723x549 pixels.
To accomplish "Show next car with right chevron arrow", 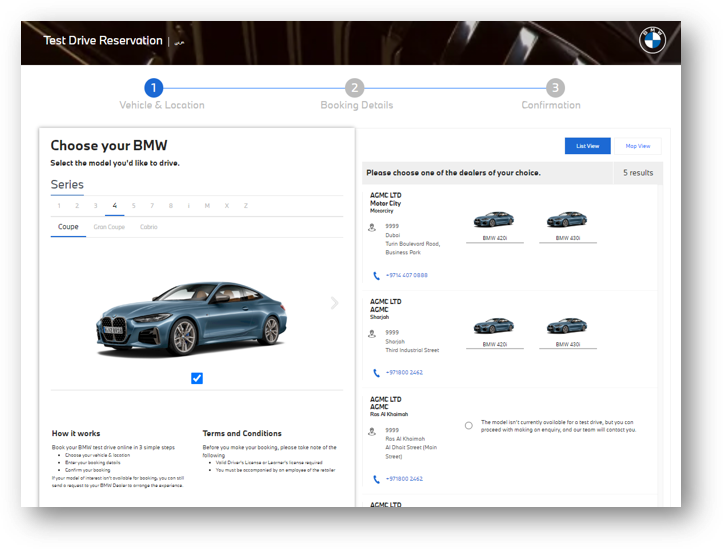I will [335, 303].
